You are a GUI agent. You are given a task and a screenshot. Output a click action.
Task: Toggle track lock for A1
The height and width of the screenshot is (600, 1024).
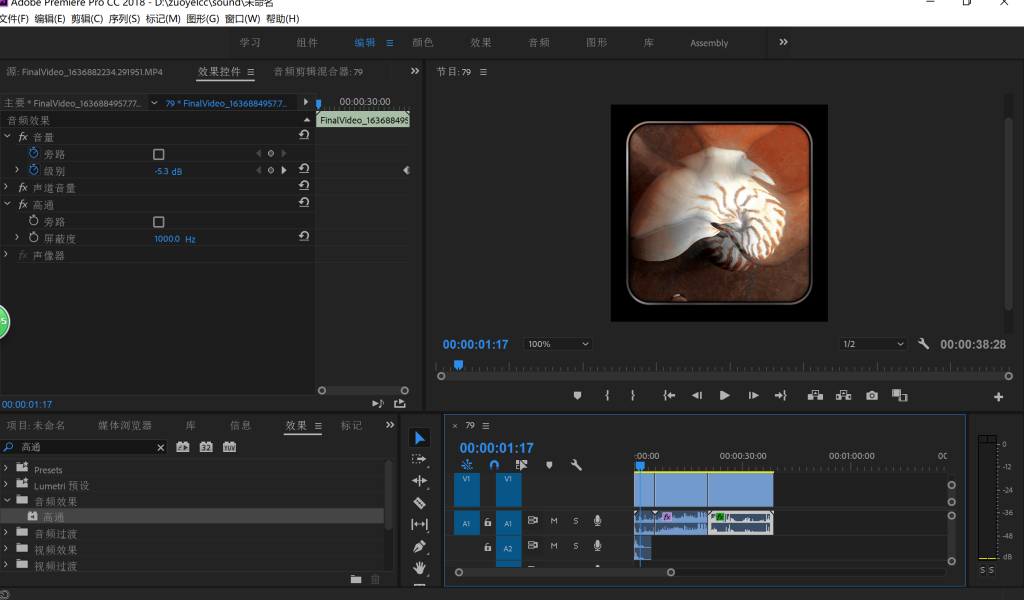pyautogui.click(x=488, y=522)
